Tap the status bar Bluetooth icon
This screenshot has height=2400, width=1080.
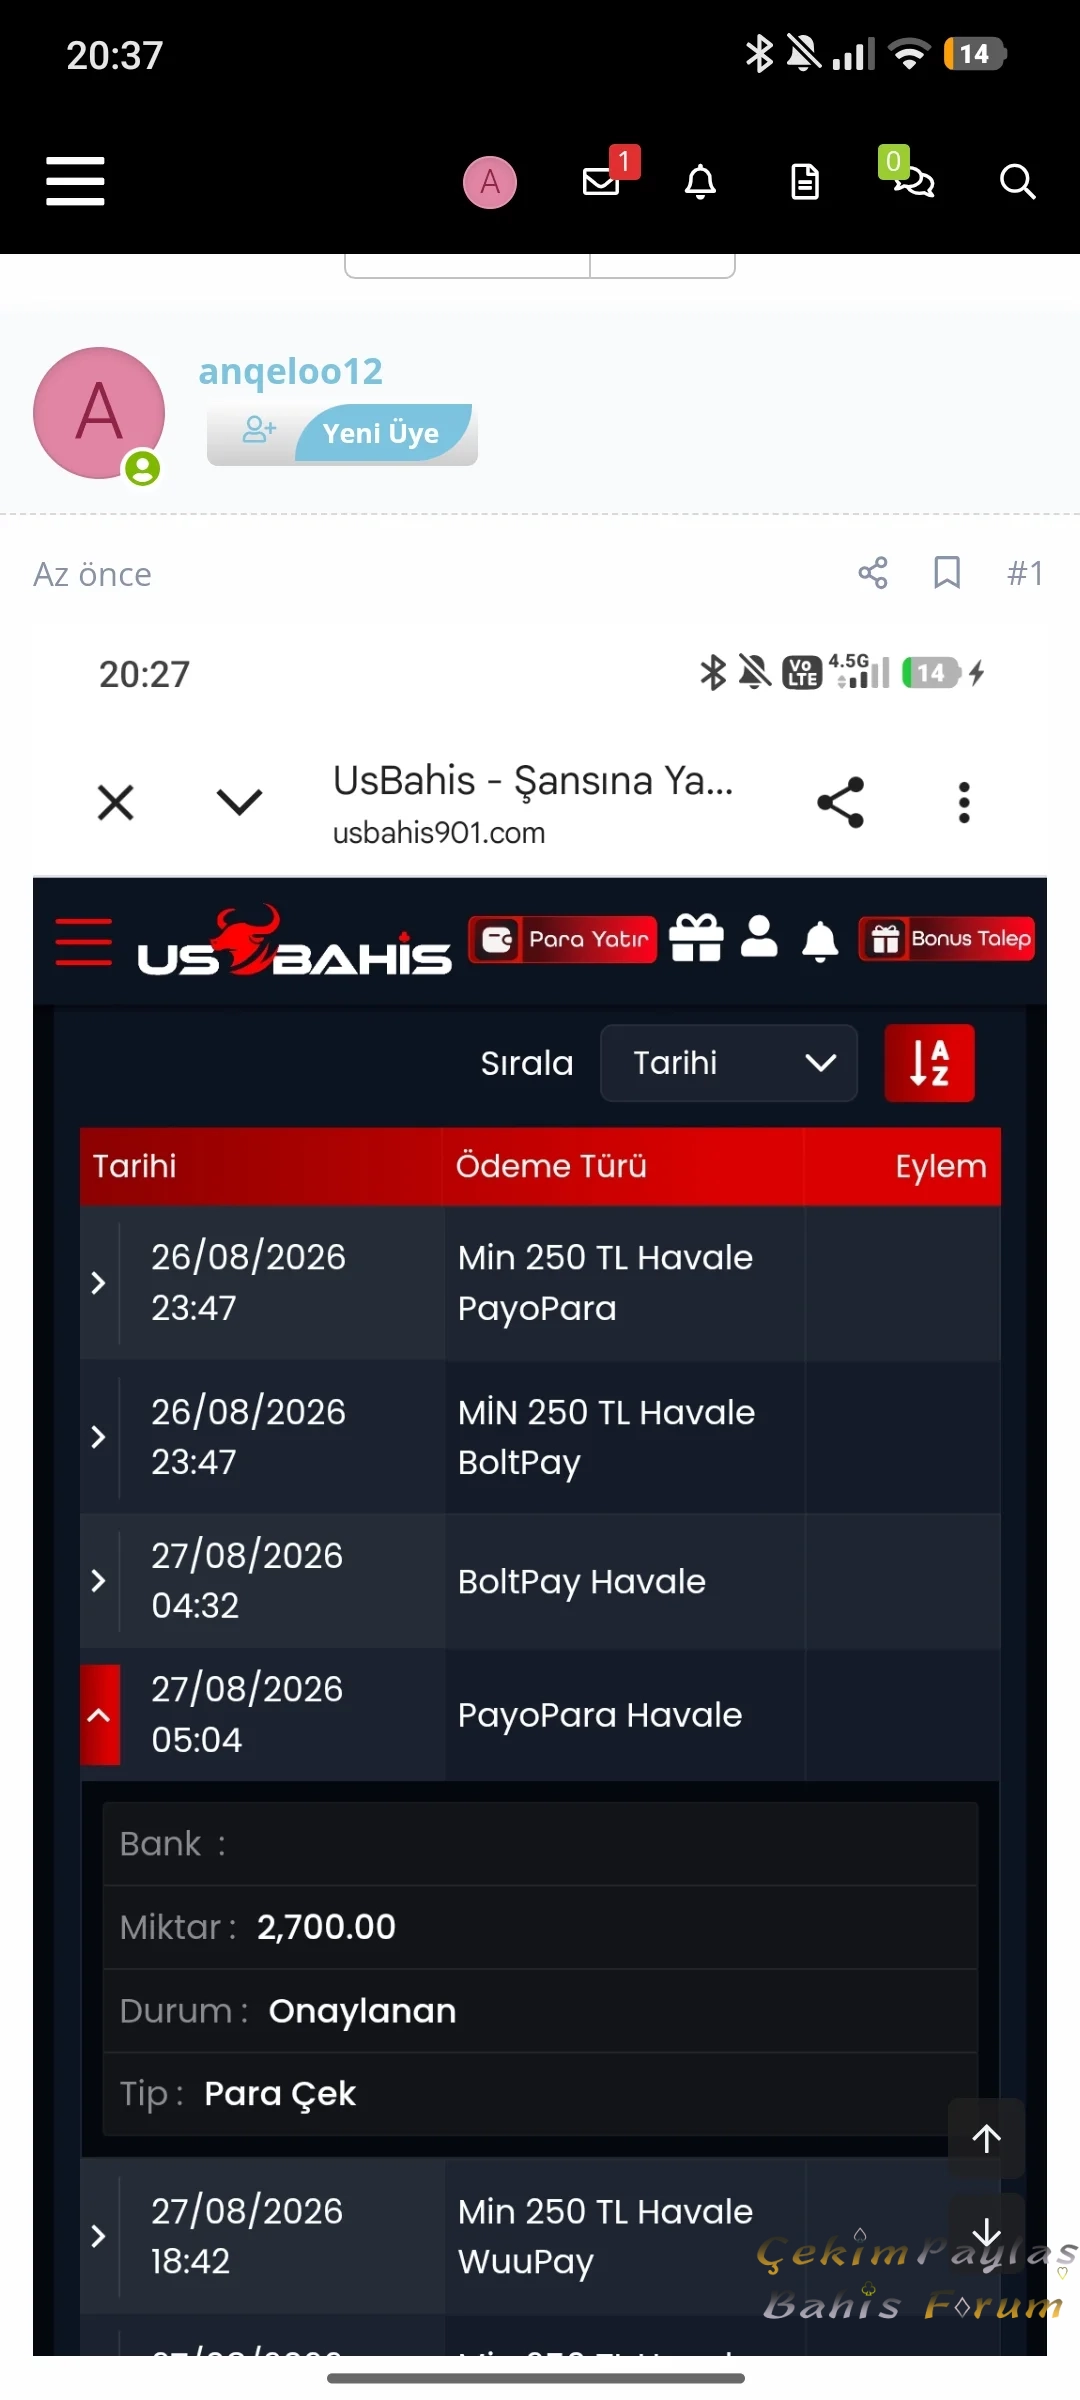tap(759, 54)
